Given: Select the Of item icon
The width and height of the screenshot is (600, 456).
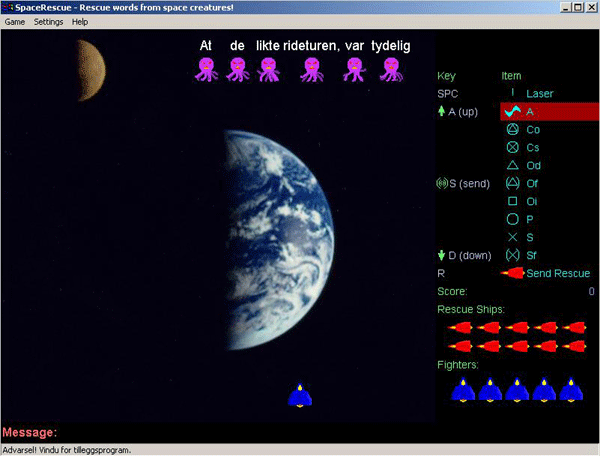Looking at the screenshot, I should click(x=512, y=184).
